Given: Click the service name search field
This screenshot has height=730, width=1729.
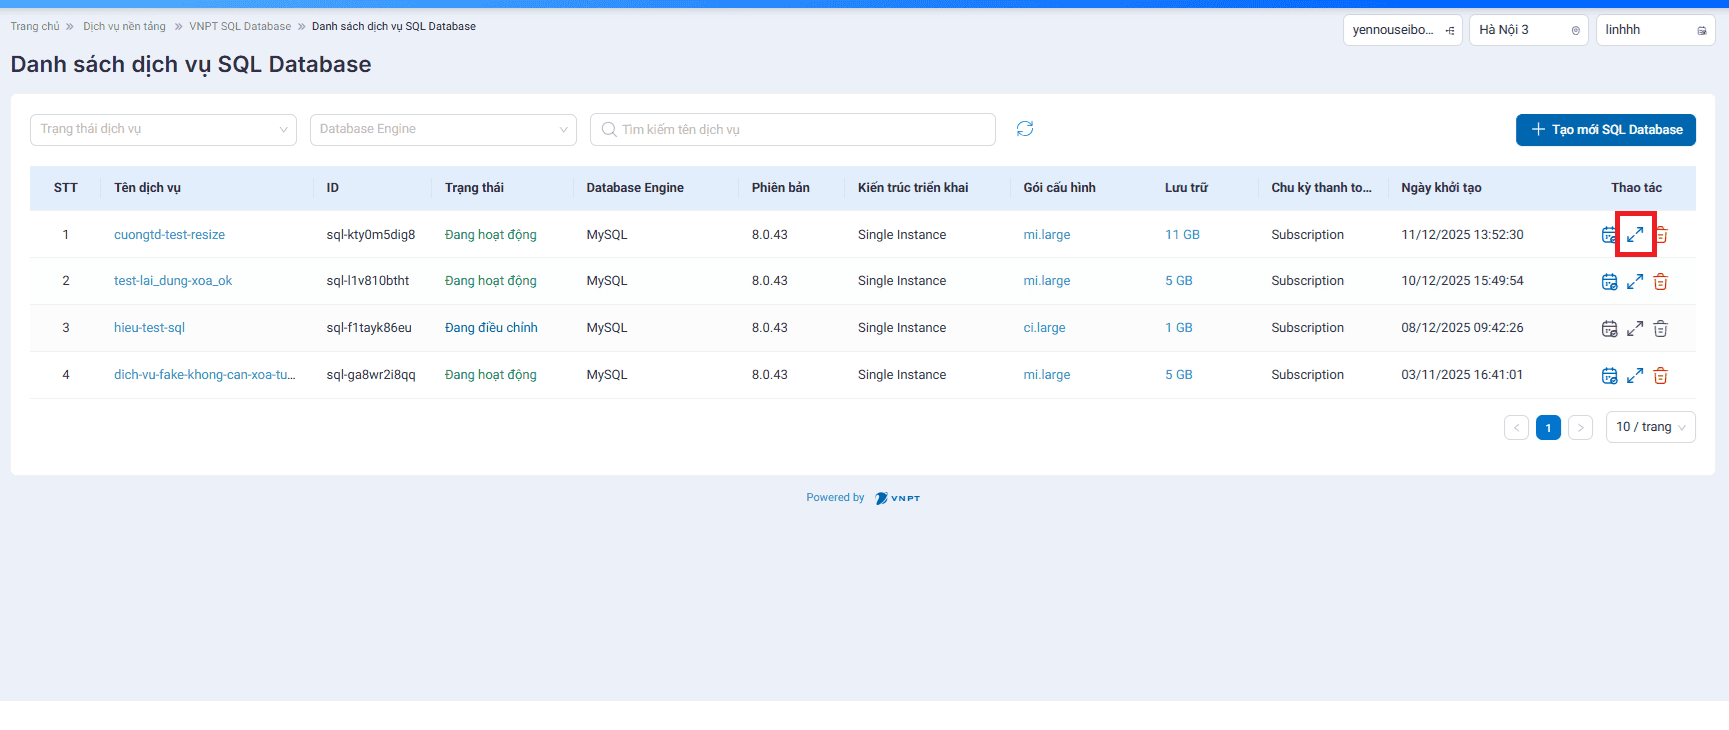Looking at the screenshot, I should point(800,130).
